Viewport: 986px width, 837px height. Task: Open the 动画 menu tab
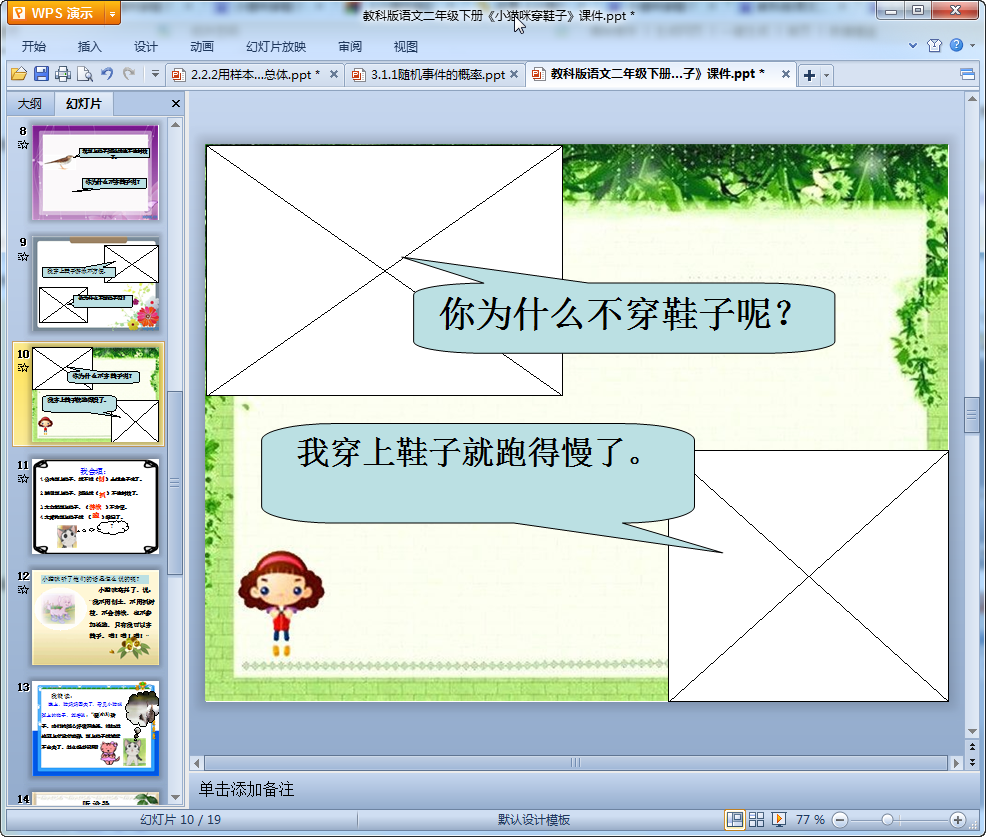(202, 47)
